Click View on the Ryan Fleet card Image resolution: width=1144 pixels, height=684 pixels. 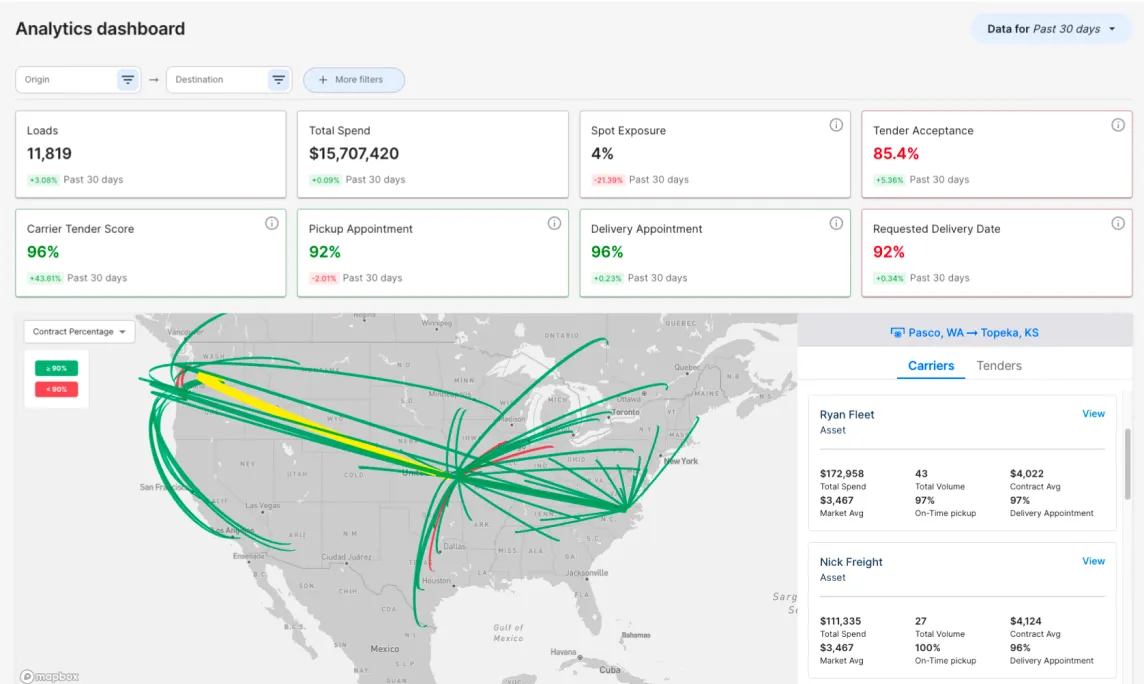(x=1093, y=413)
